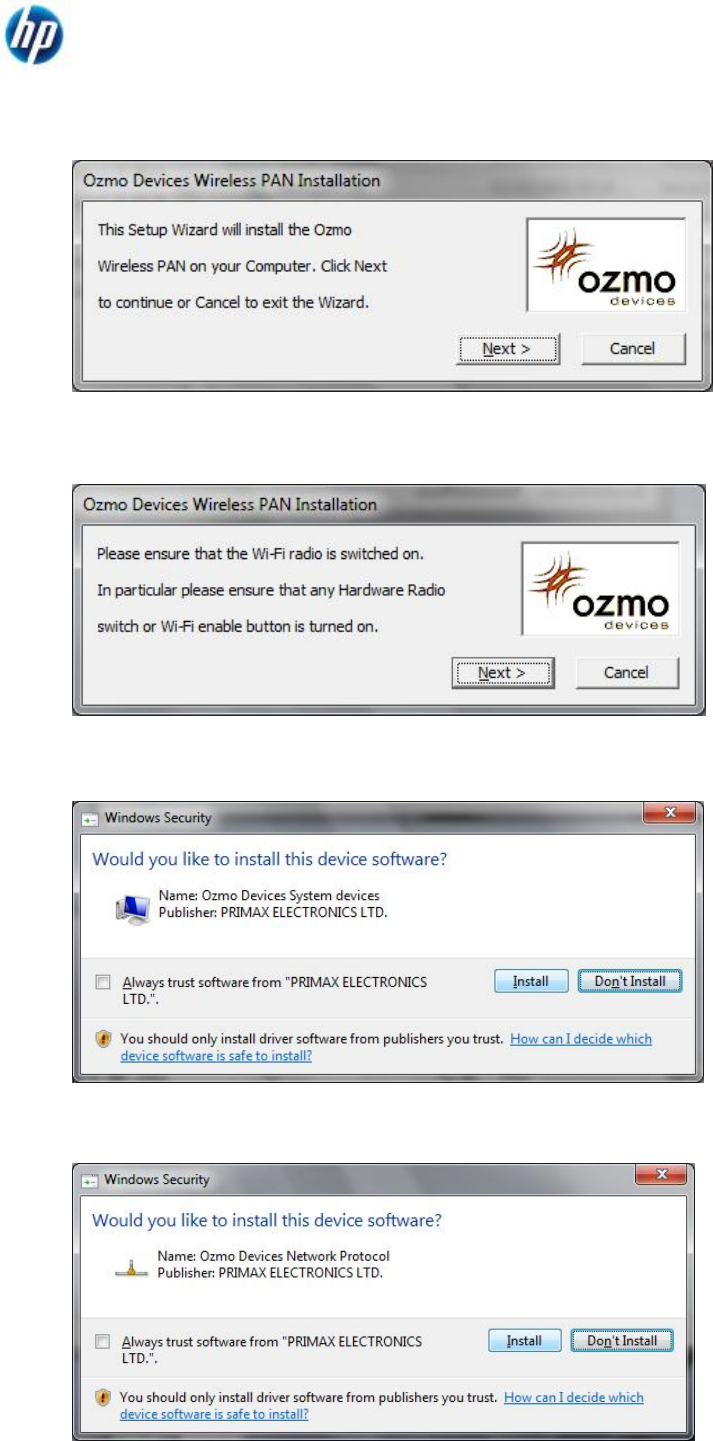Click Windows Security title icon of System devices dialog

pos(88,818)
